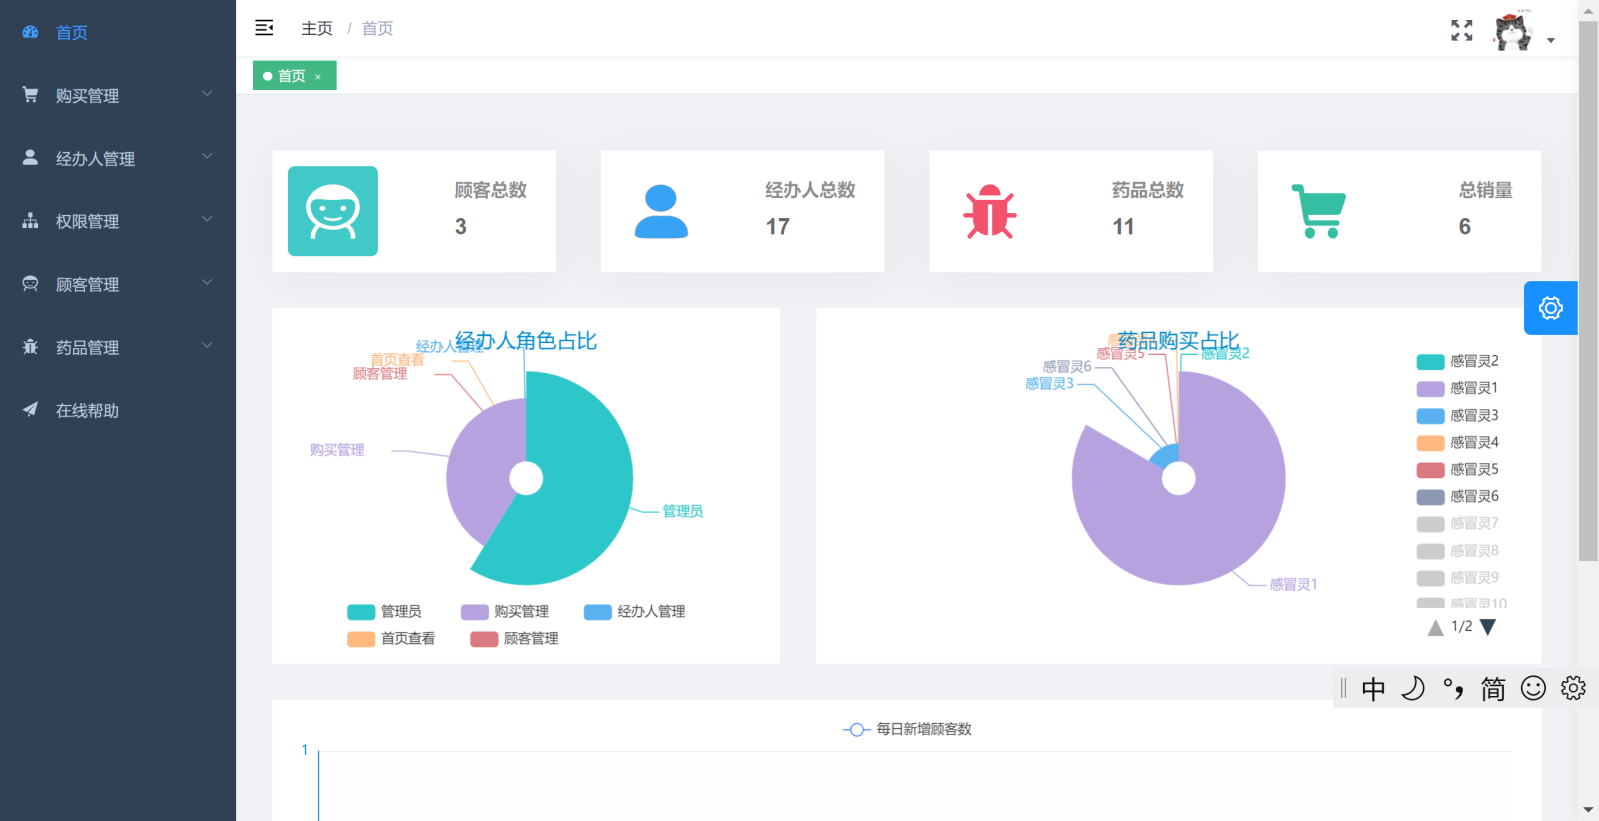1599x821 pixels.
Task: Open the blue settings gear panel
Action: pos(1551,308)
